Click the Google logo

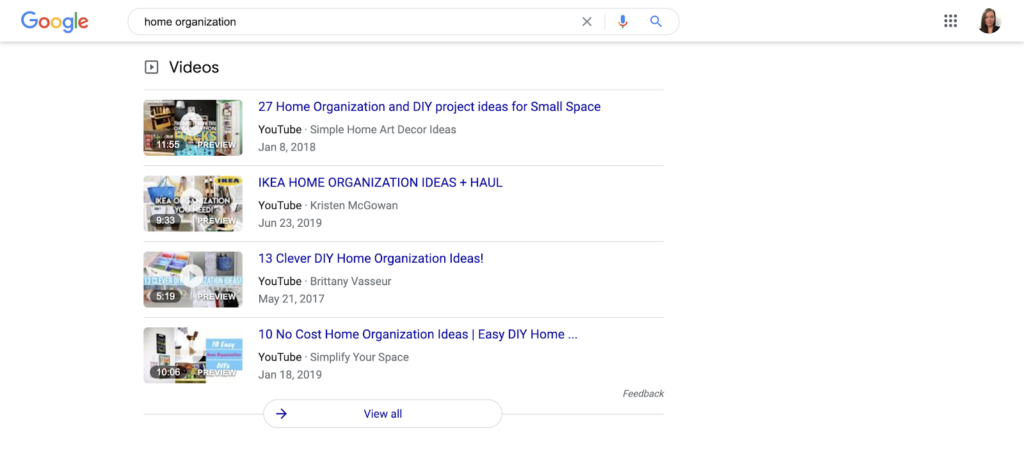point(55,22)
